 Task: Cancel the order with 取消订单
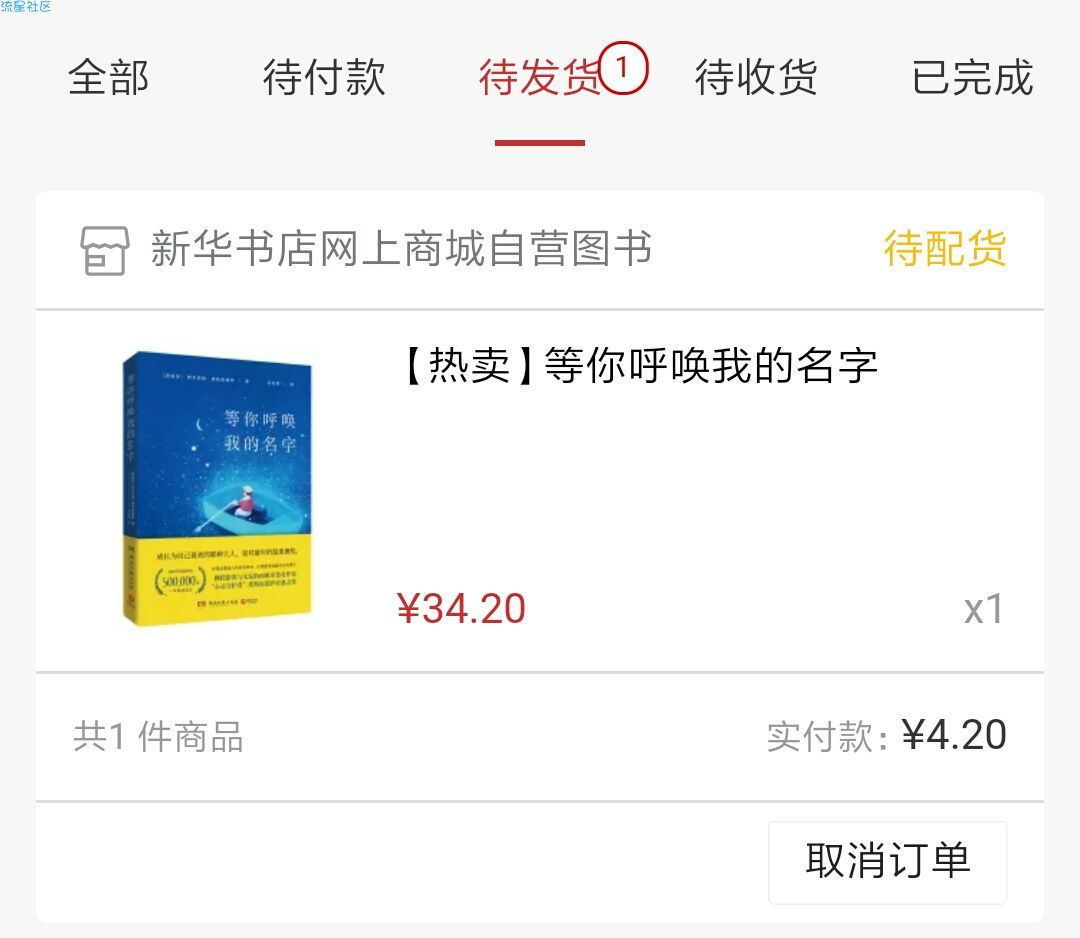point(887,862)
